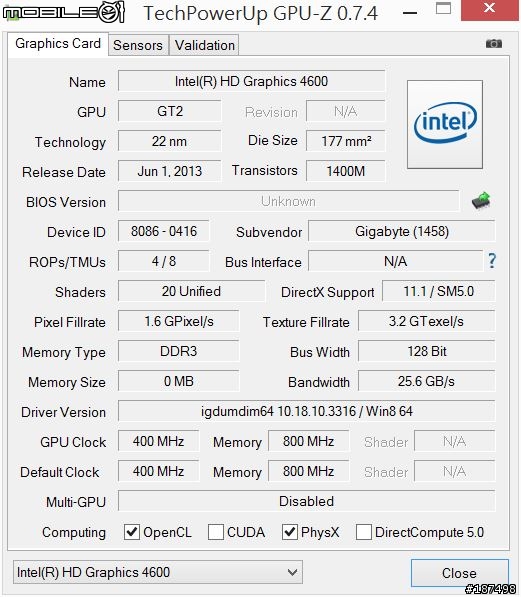Enable the CUDA checkbox

[216, 532]
